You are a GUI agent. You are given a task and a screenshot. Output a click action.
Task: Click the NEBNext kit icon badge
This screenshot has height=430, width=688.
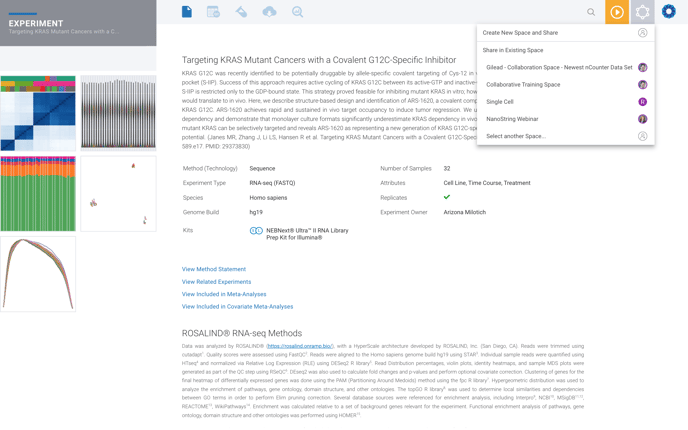tap(256, 231)
